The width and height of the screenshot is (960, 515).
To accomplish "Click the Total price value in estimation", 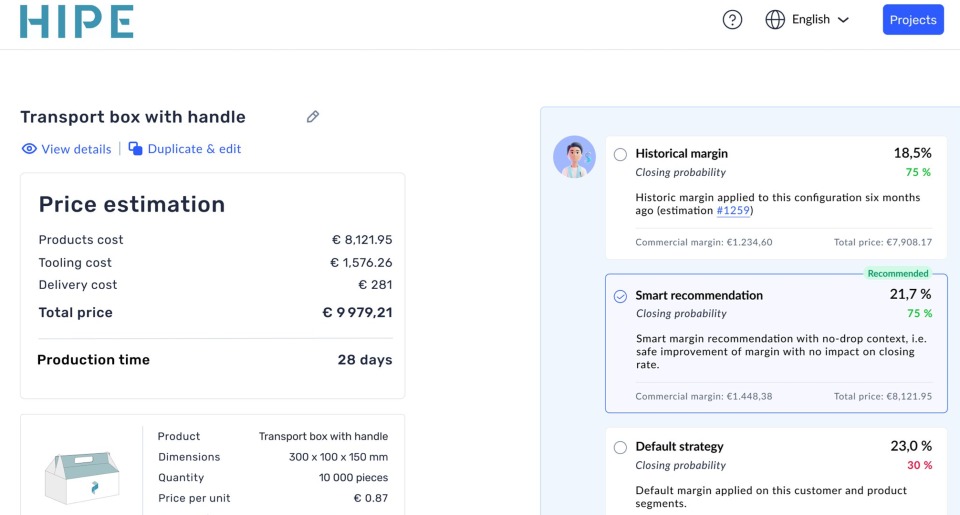I will tap(357, 313).
